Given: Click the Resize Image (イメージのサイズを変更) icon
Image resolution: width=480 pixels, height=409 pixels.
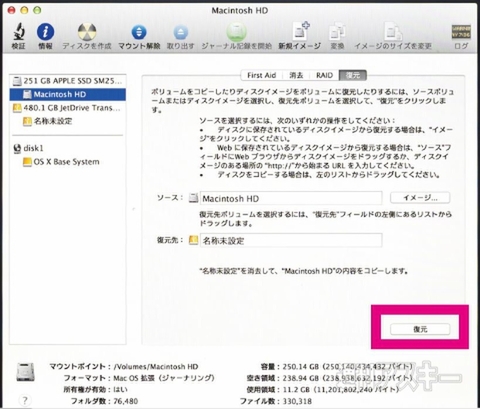Looking at the screenshot, I should pyautogui.click(x=393, y=32).
